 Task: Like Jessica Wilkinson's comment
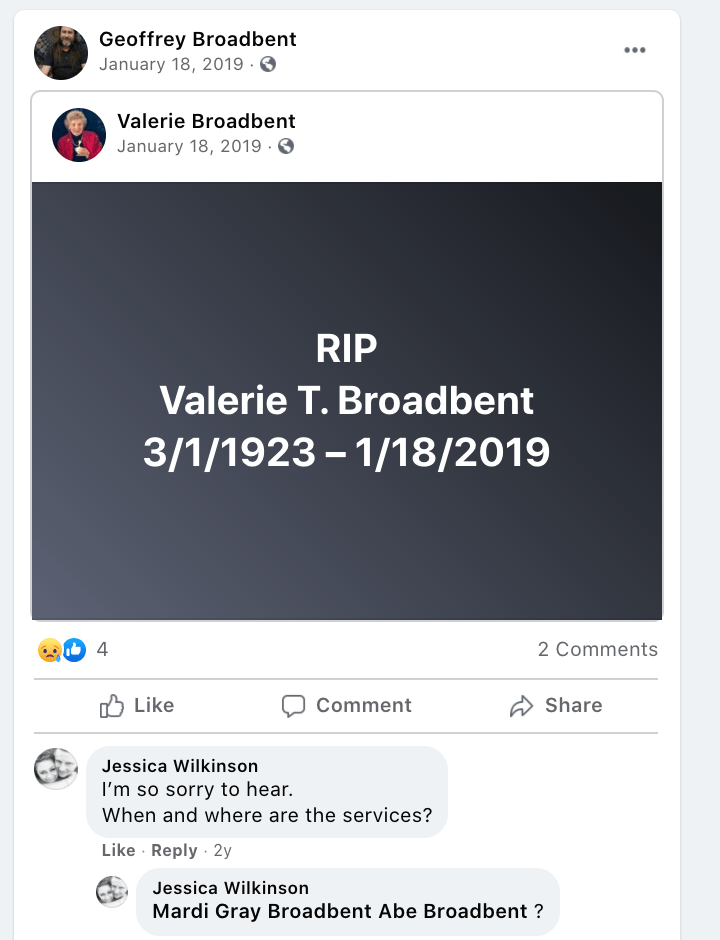(x=118, y=851)
